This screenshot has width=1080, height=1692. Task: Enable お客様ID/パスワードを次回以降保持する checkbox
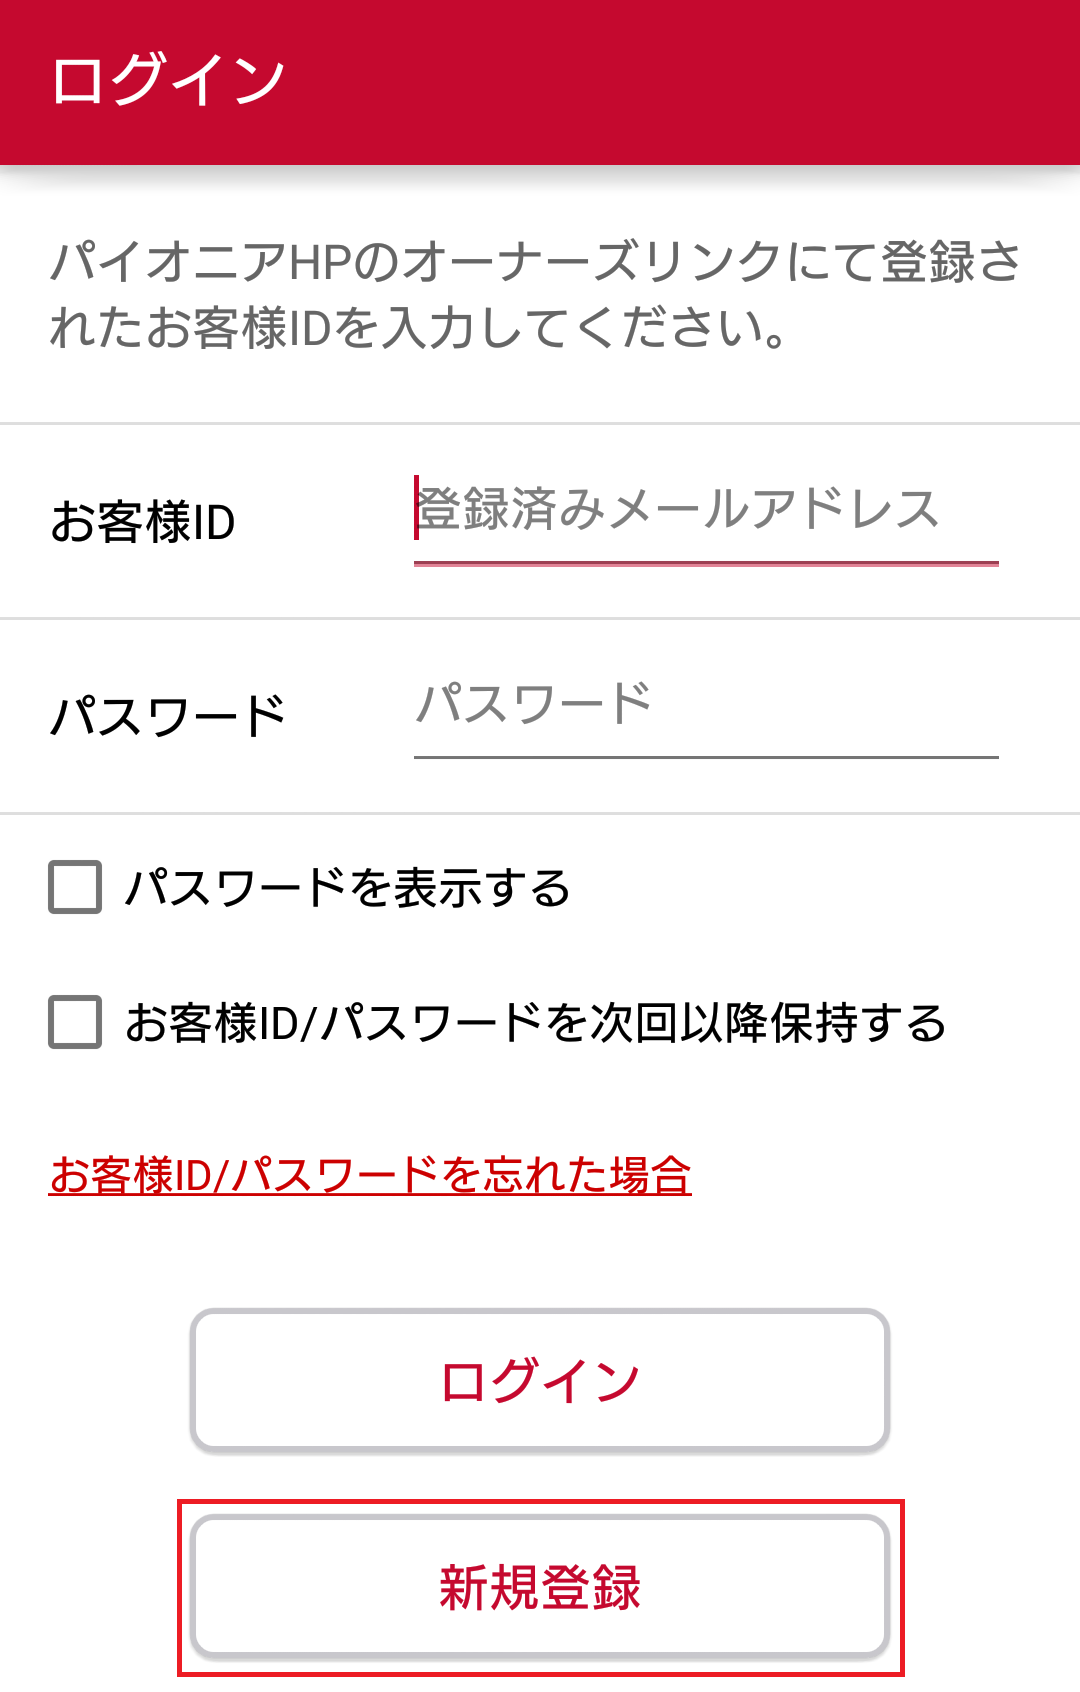tap(75, 1022)
